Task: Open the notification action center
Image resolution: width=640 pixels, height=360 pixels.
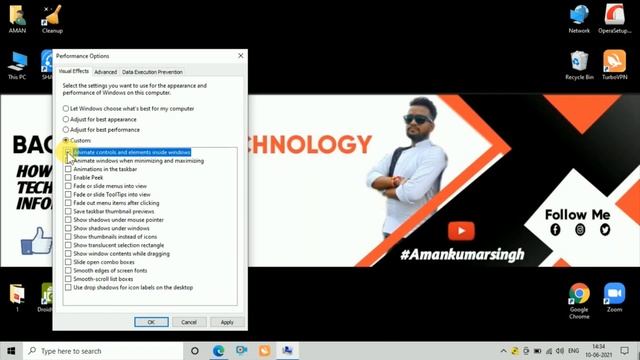Action: pyautogui.click(x=624, y=351)
